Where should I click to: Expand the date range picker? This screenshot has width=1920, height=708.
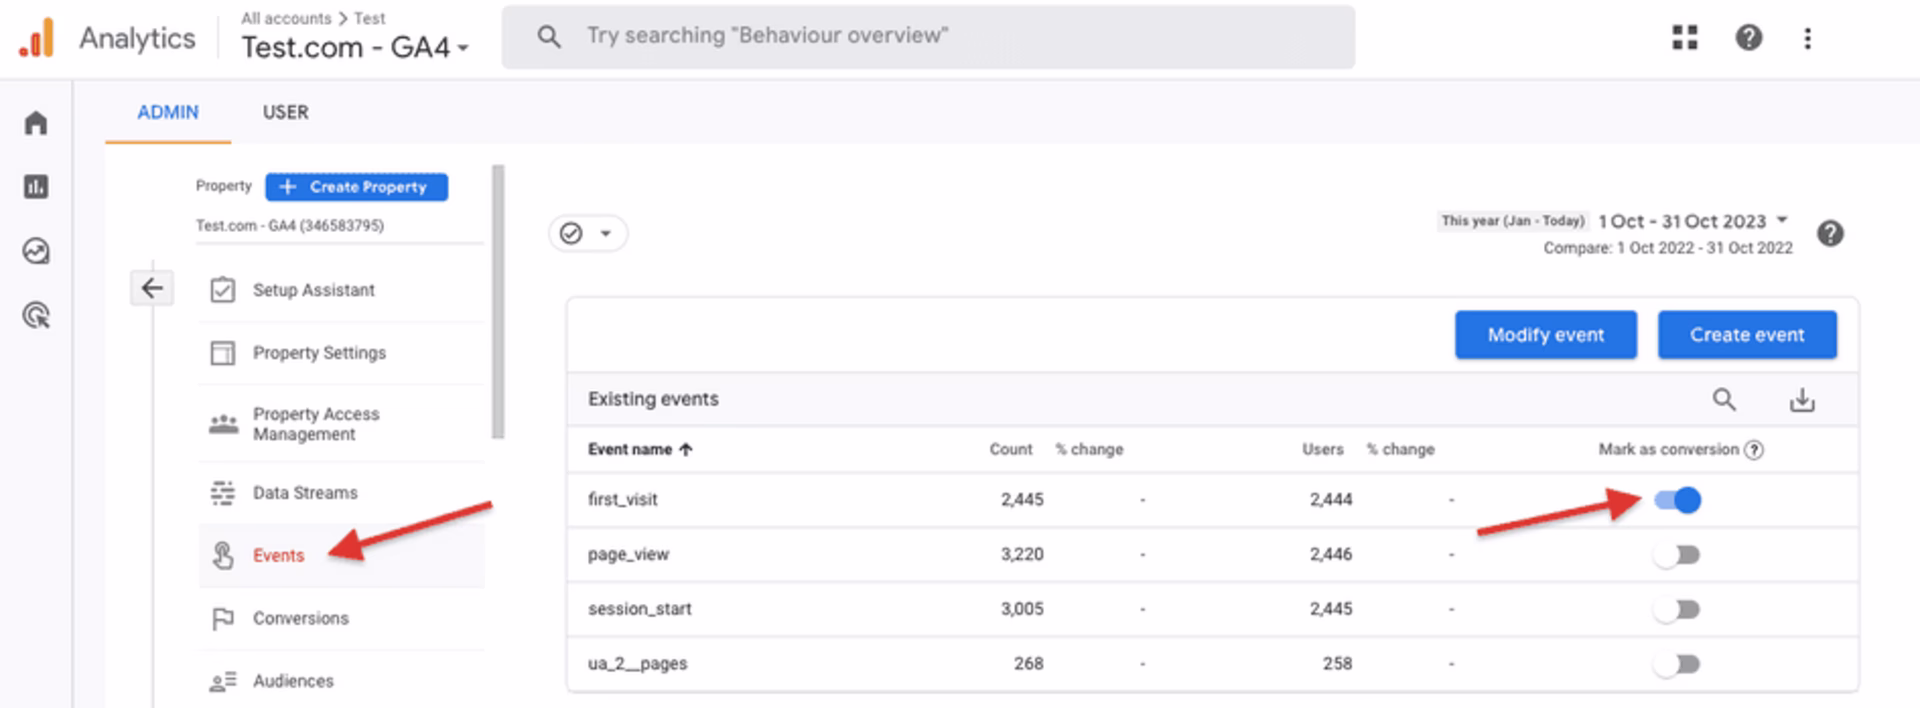[x=1693, y=221]
